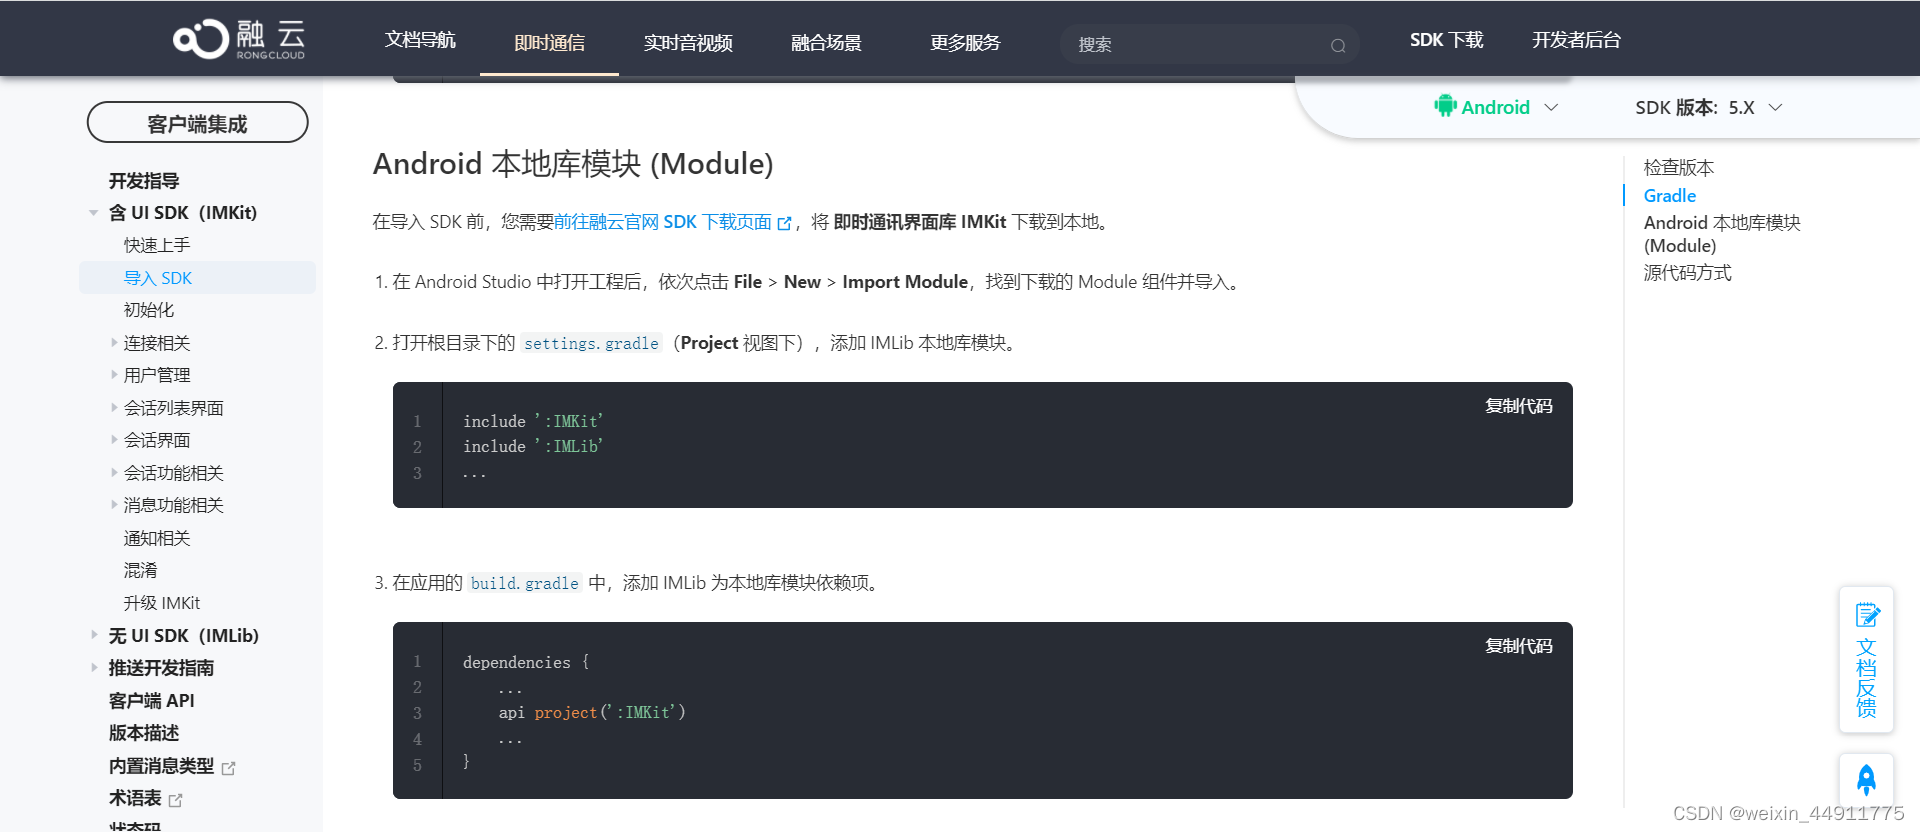This screenshot has width=1920, height=832.
Task: Click the green Android robot icon
Action: point(1445,106)
